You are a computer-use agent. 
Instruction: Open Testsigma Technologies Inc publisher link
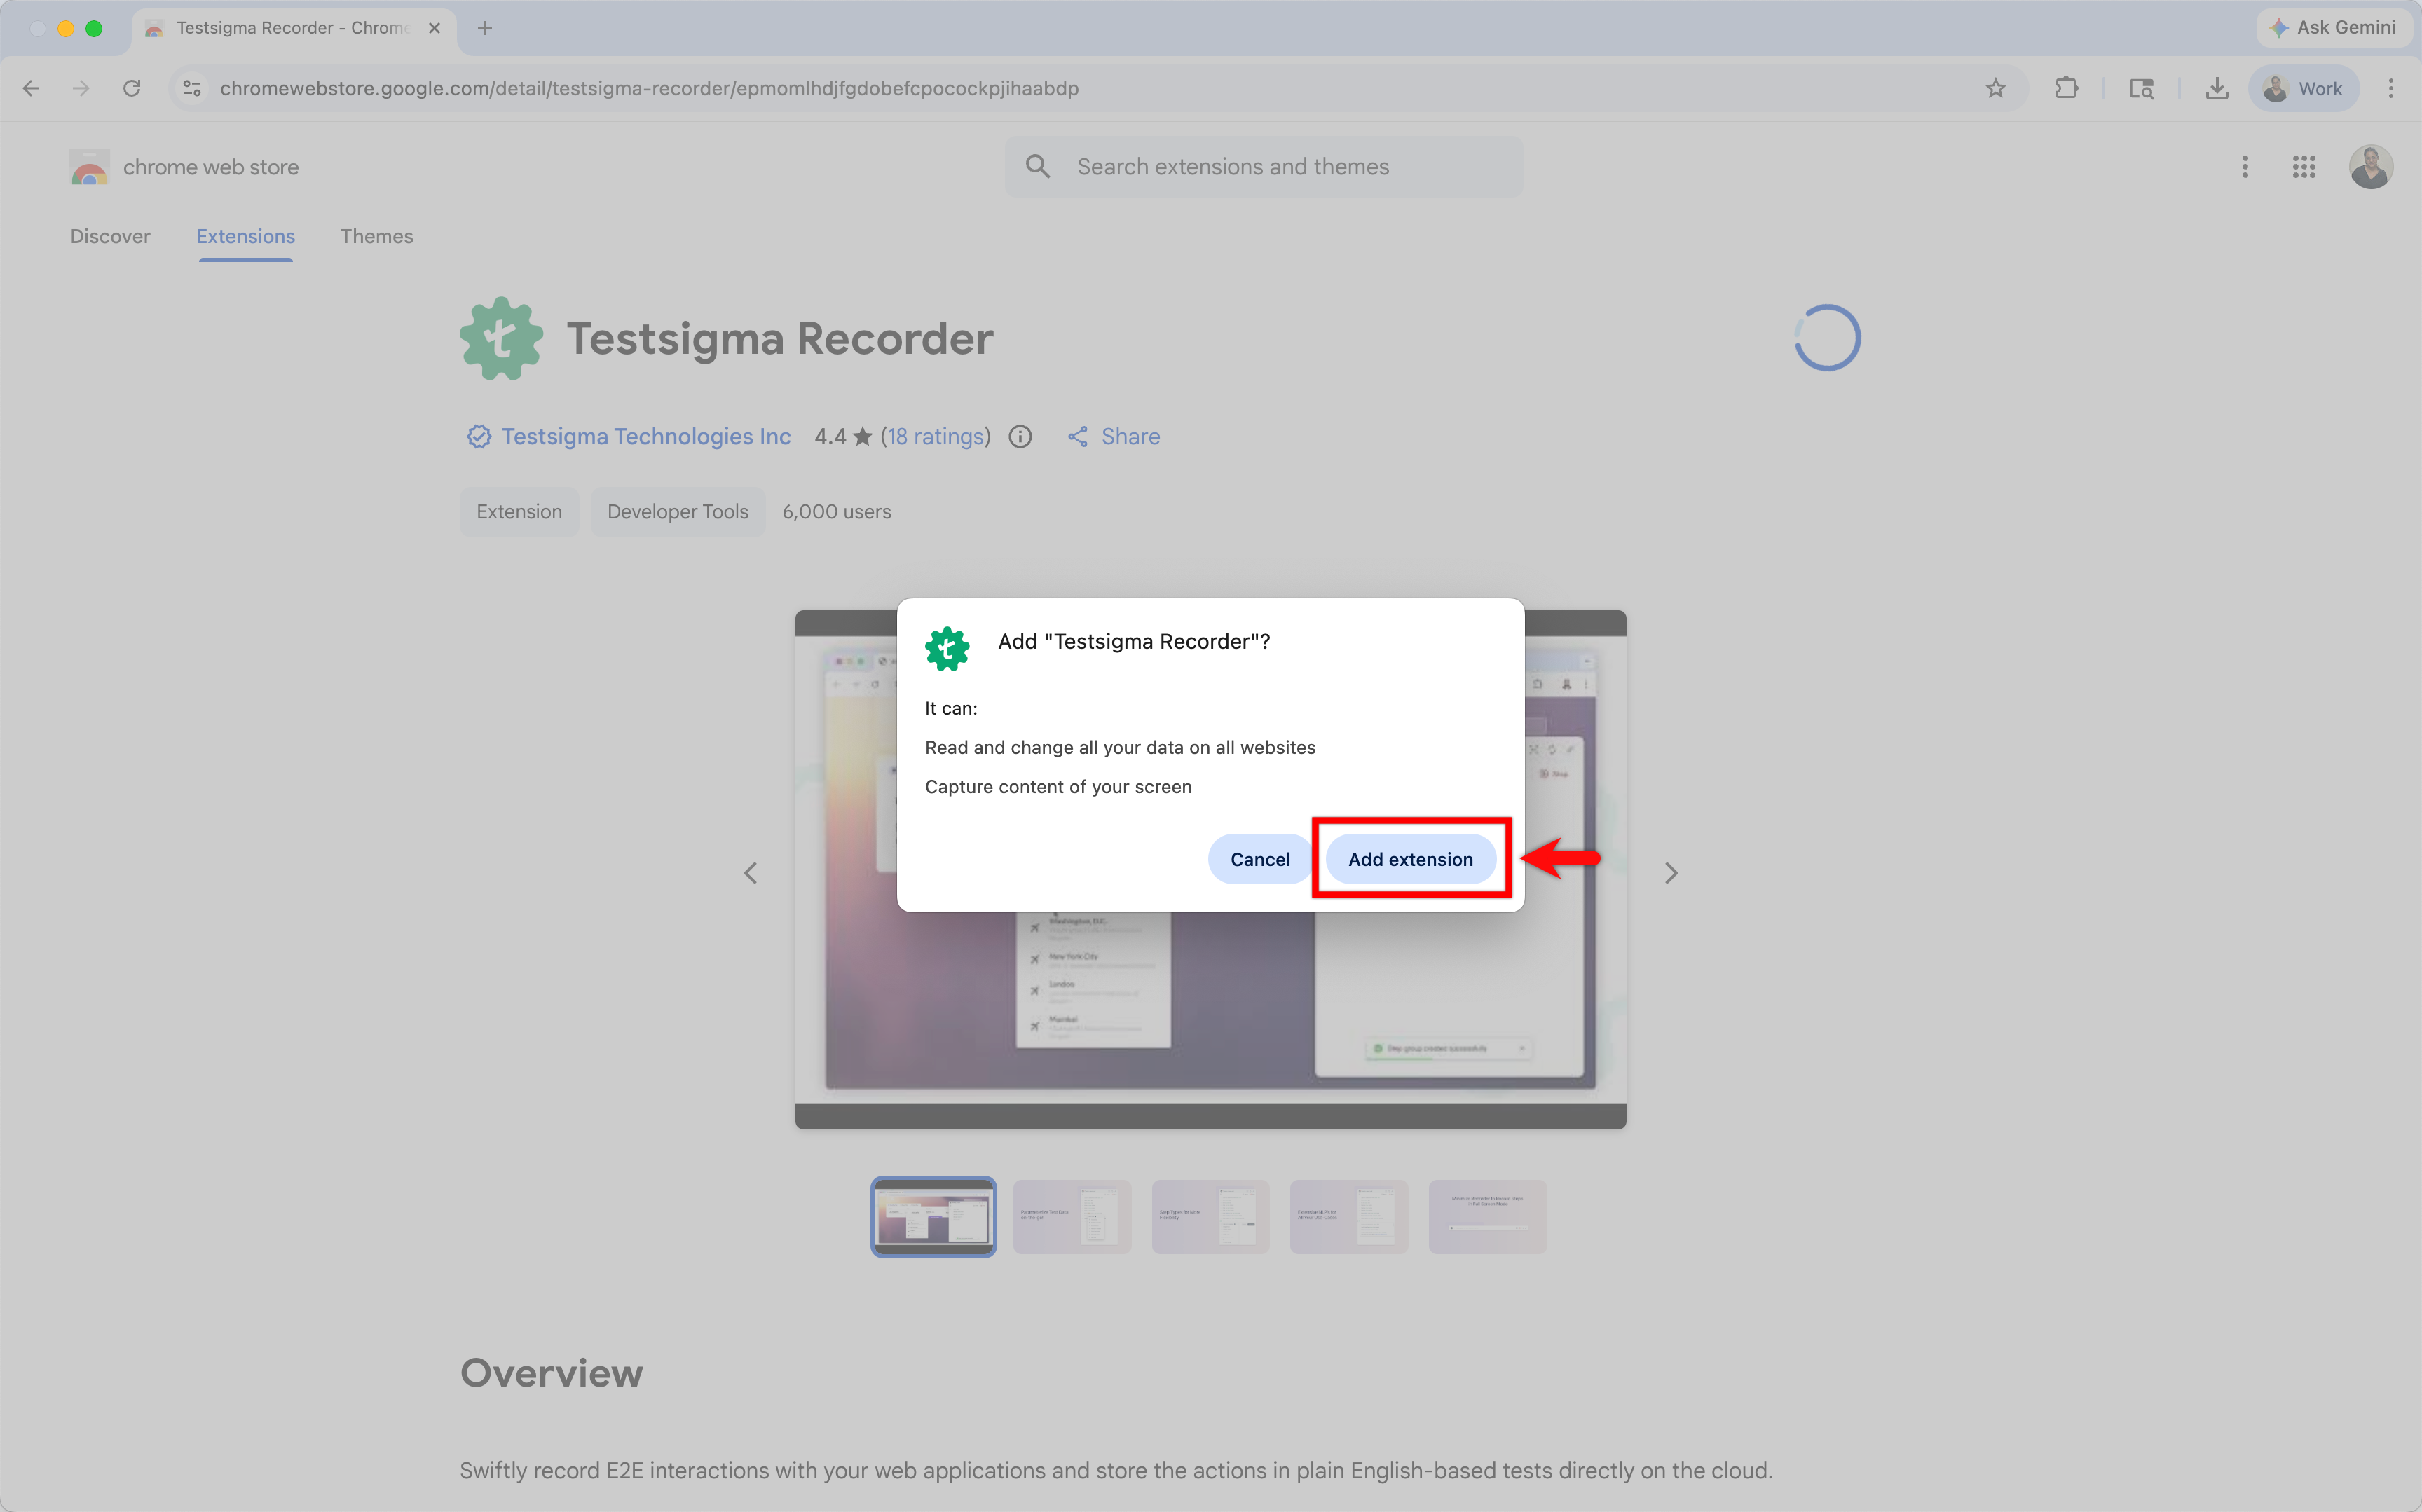pos(645,436)
